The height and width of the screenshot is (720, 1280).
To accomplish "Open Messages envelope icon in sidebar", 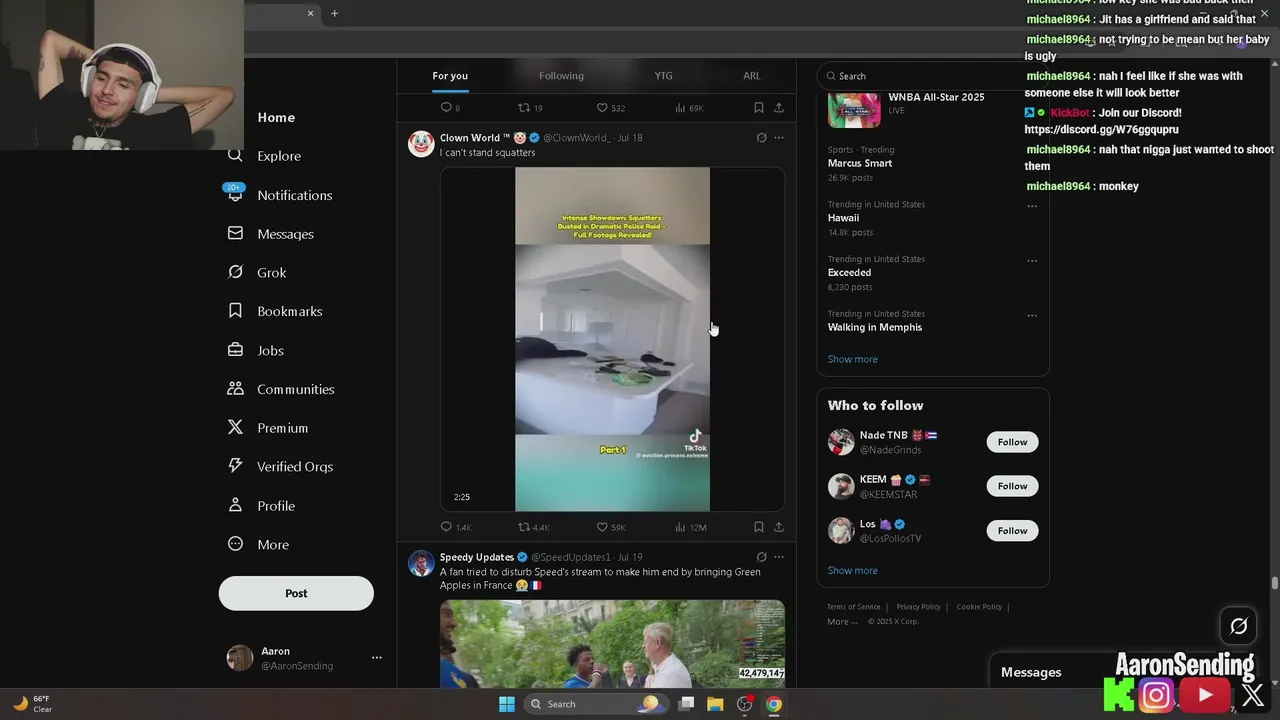I will (235, 233).
